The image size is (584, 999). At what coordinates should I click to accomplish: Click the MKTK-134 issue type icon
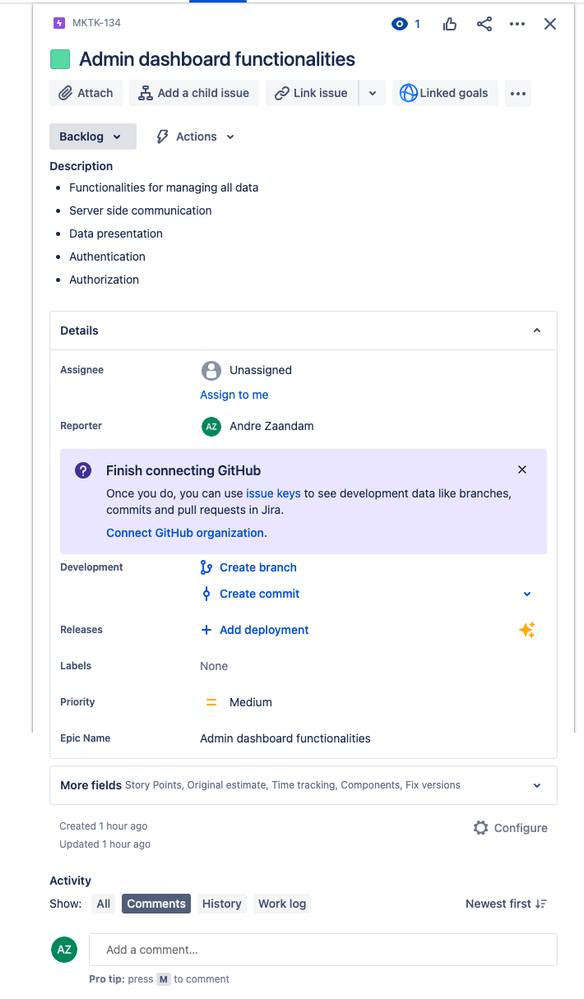tap(59, 23)
